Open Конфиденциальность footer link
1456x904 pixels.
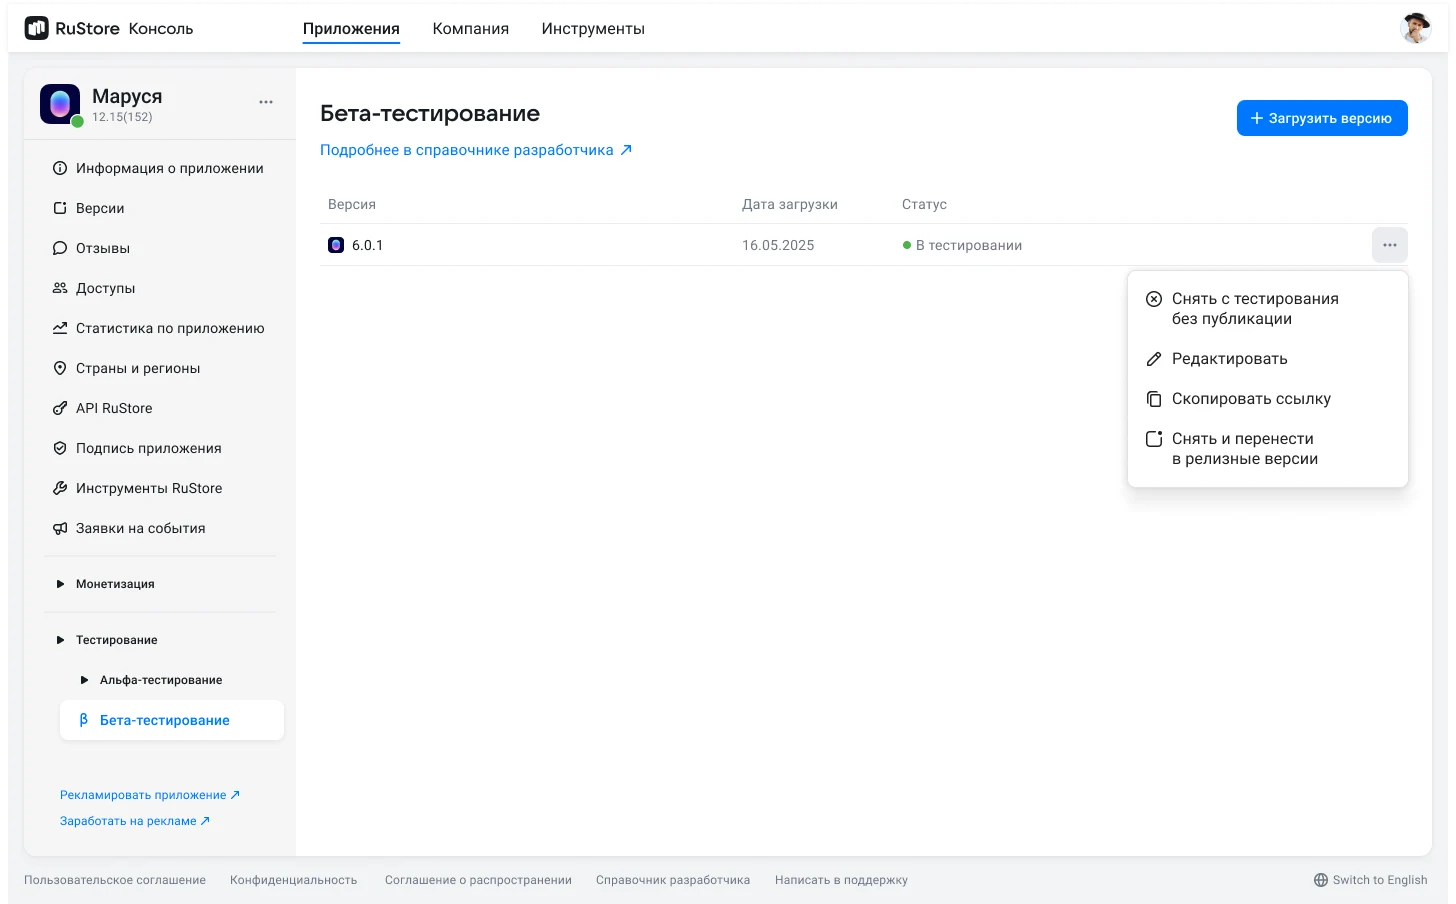point(293,880)
